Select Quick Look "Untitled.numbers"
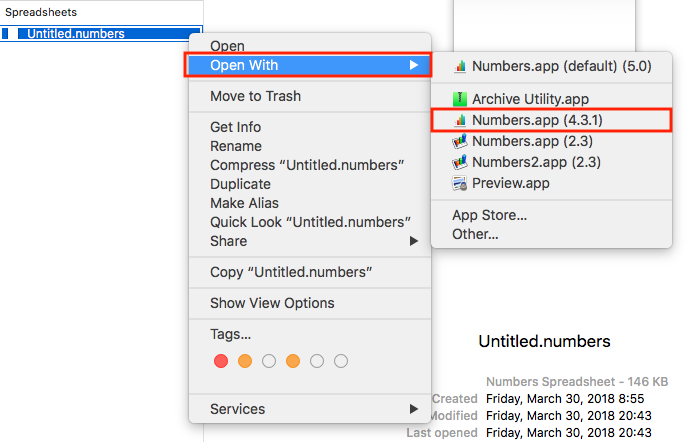This screenshot has height=442, width=692. click(310, 222)
